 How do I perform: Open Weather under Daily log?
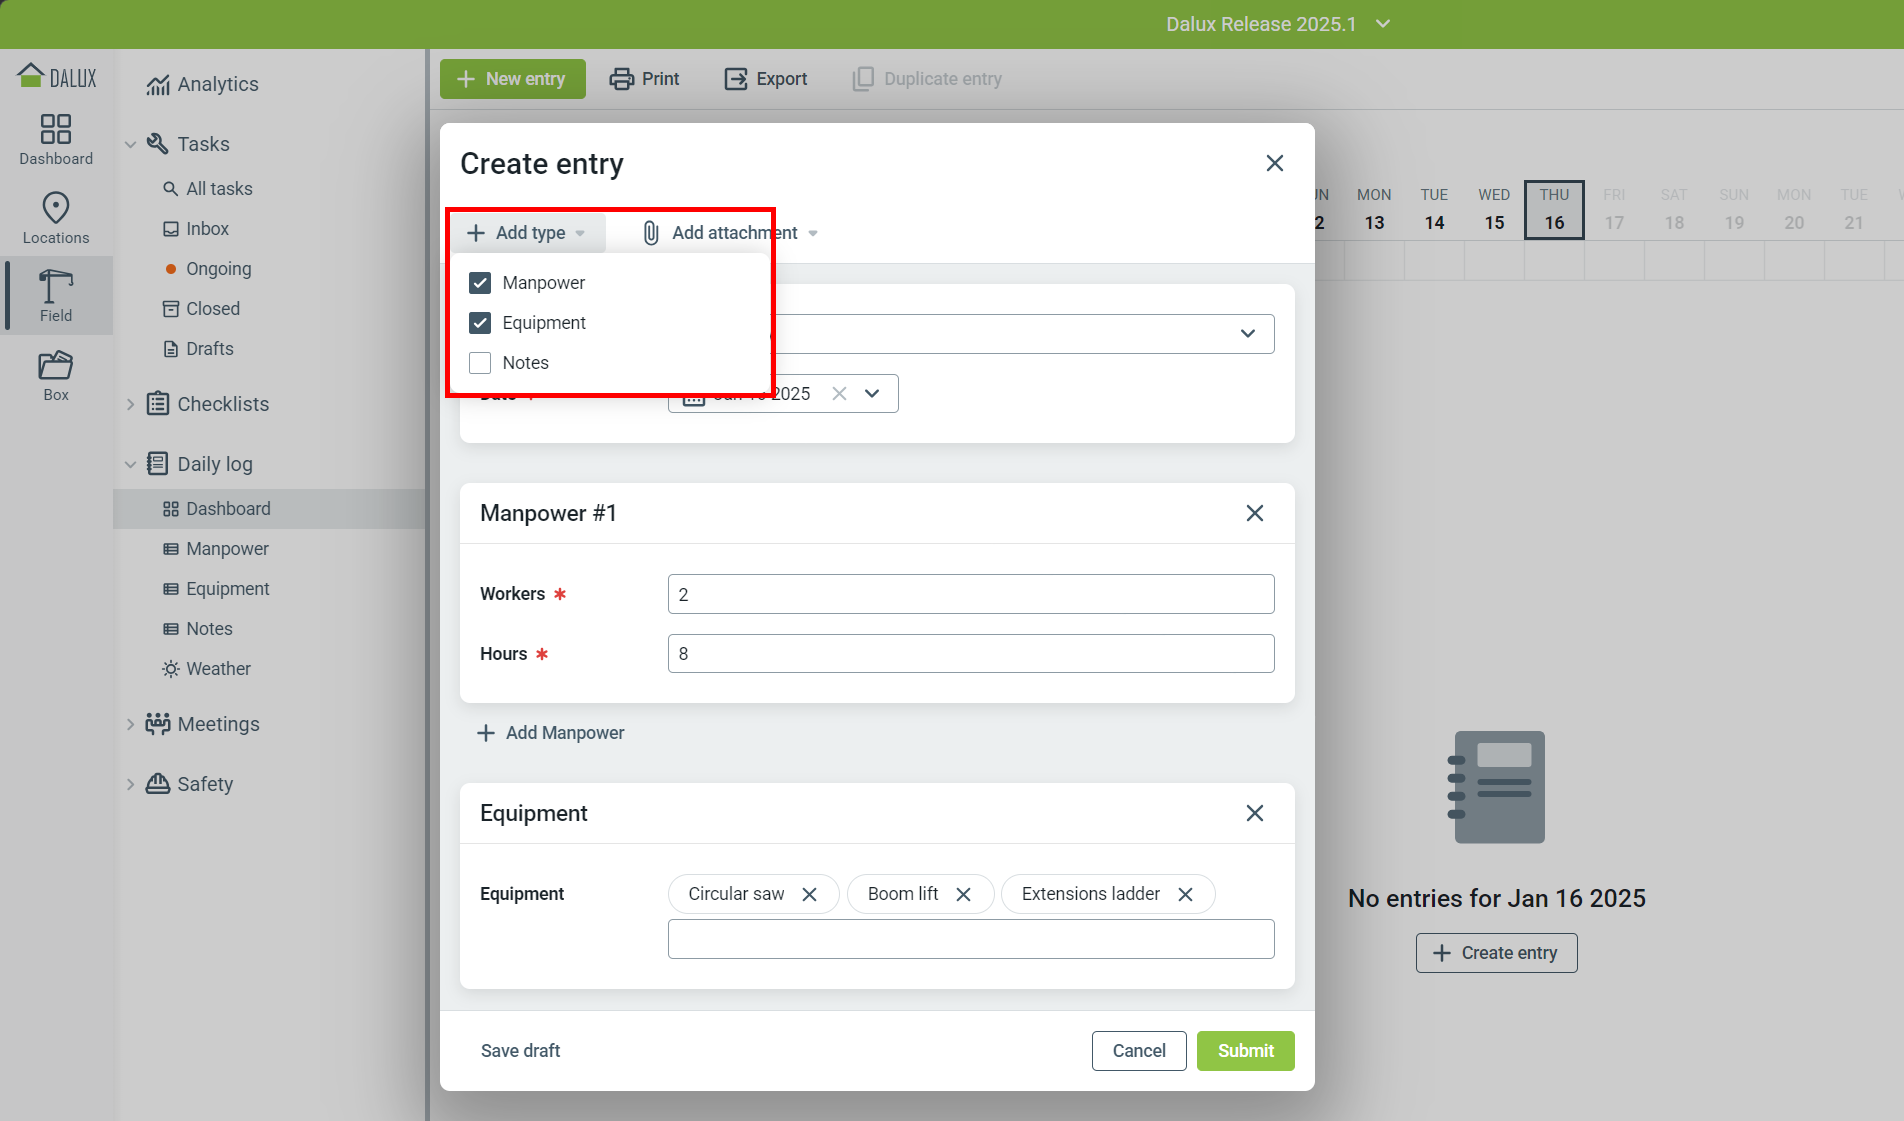point(218,669)
